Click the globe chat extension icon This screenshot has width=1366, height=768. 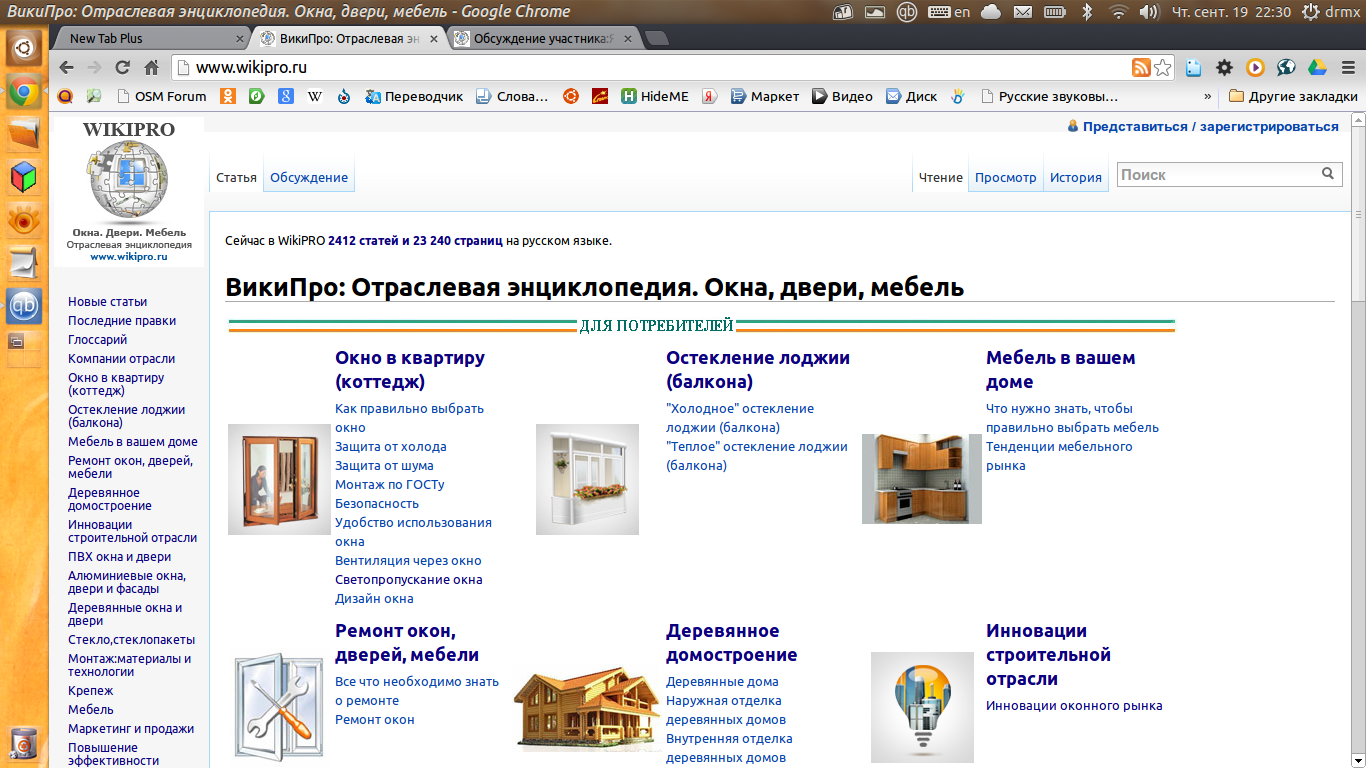pyautogui.click(x=1286, y=68)
